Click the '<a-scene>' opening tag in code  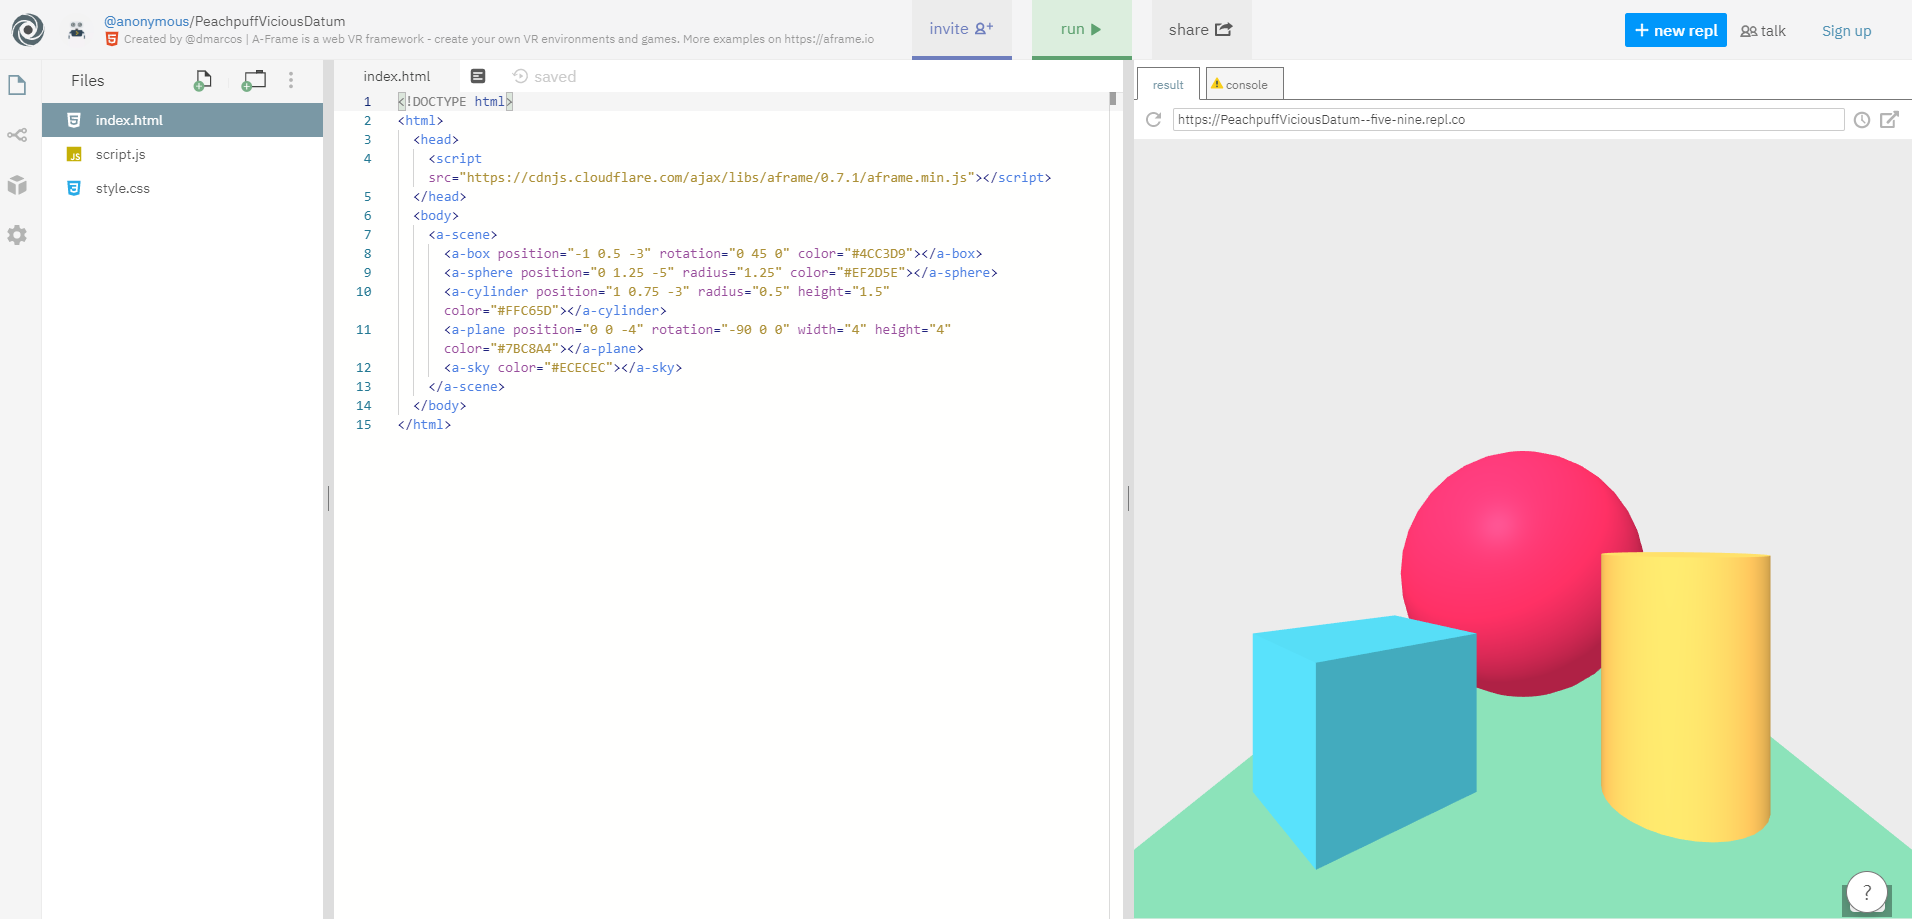(x=463, y=235)
